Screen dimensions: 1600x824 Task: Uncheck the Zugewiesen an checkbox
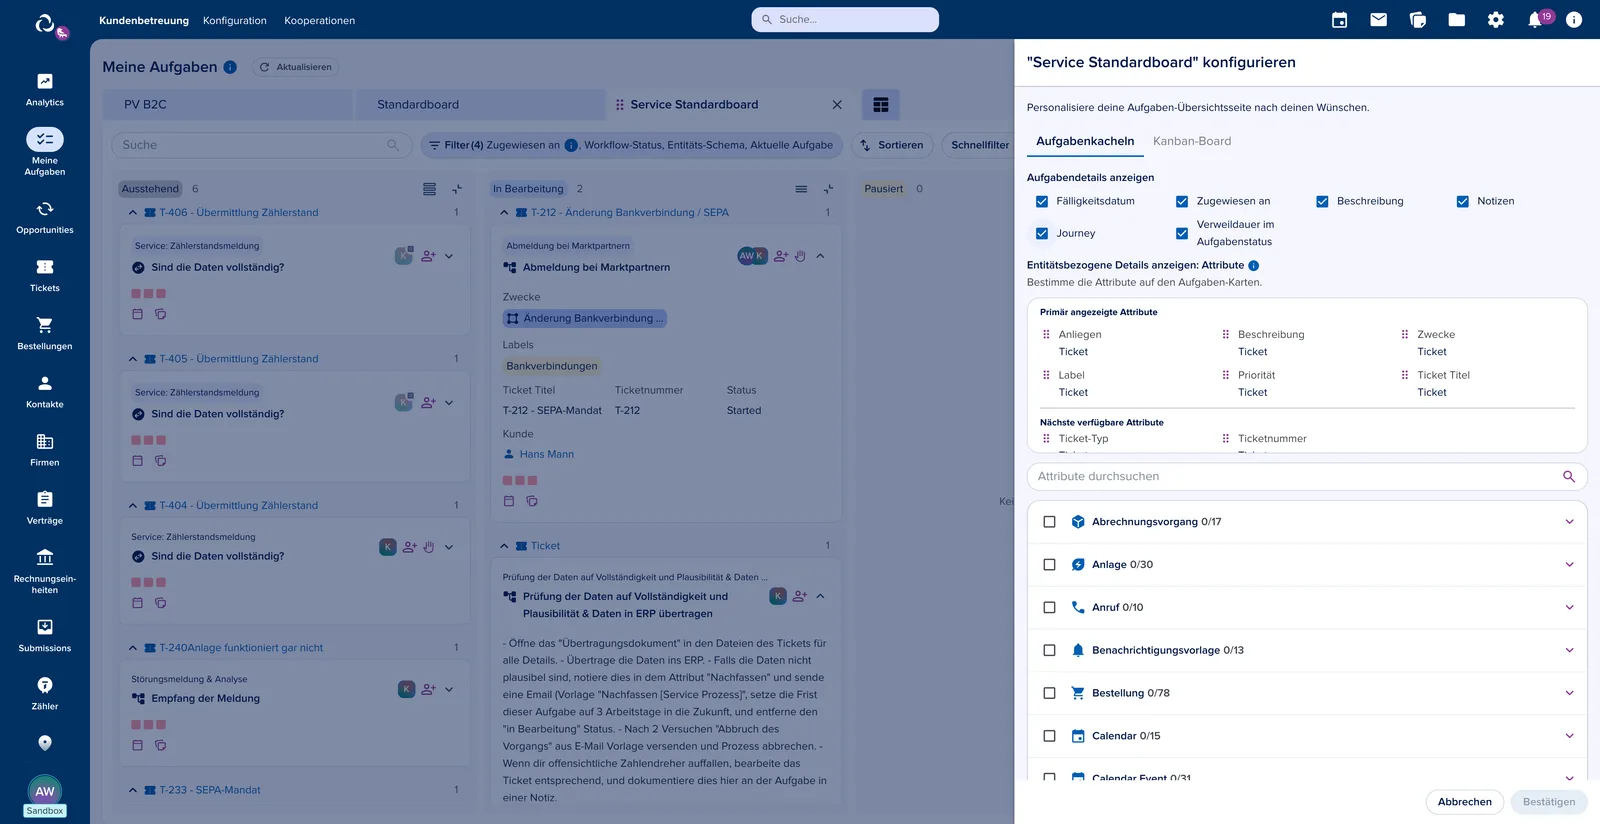tap(1182, 201)
